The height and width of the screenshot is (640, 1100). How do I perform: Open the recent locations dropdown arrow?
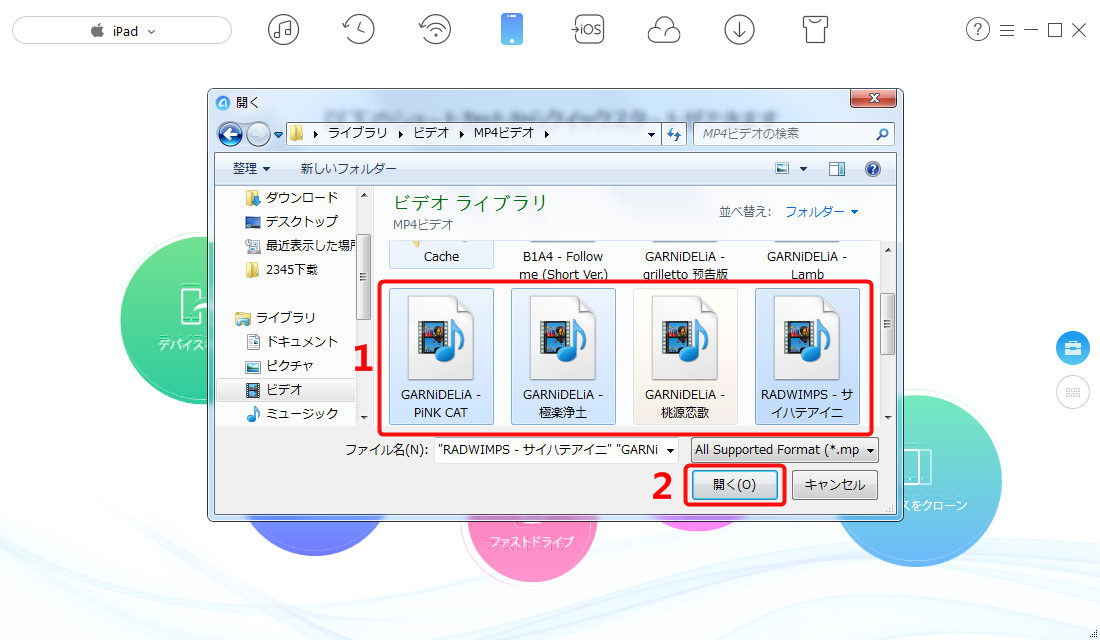coord(279,134)
